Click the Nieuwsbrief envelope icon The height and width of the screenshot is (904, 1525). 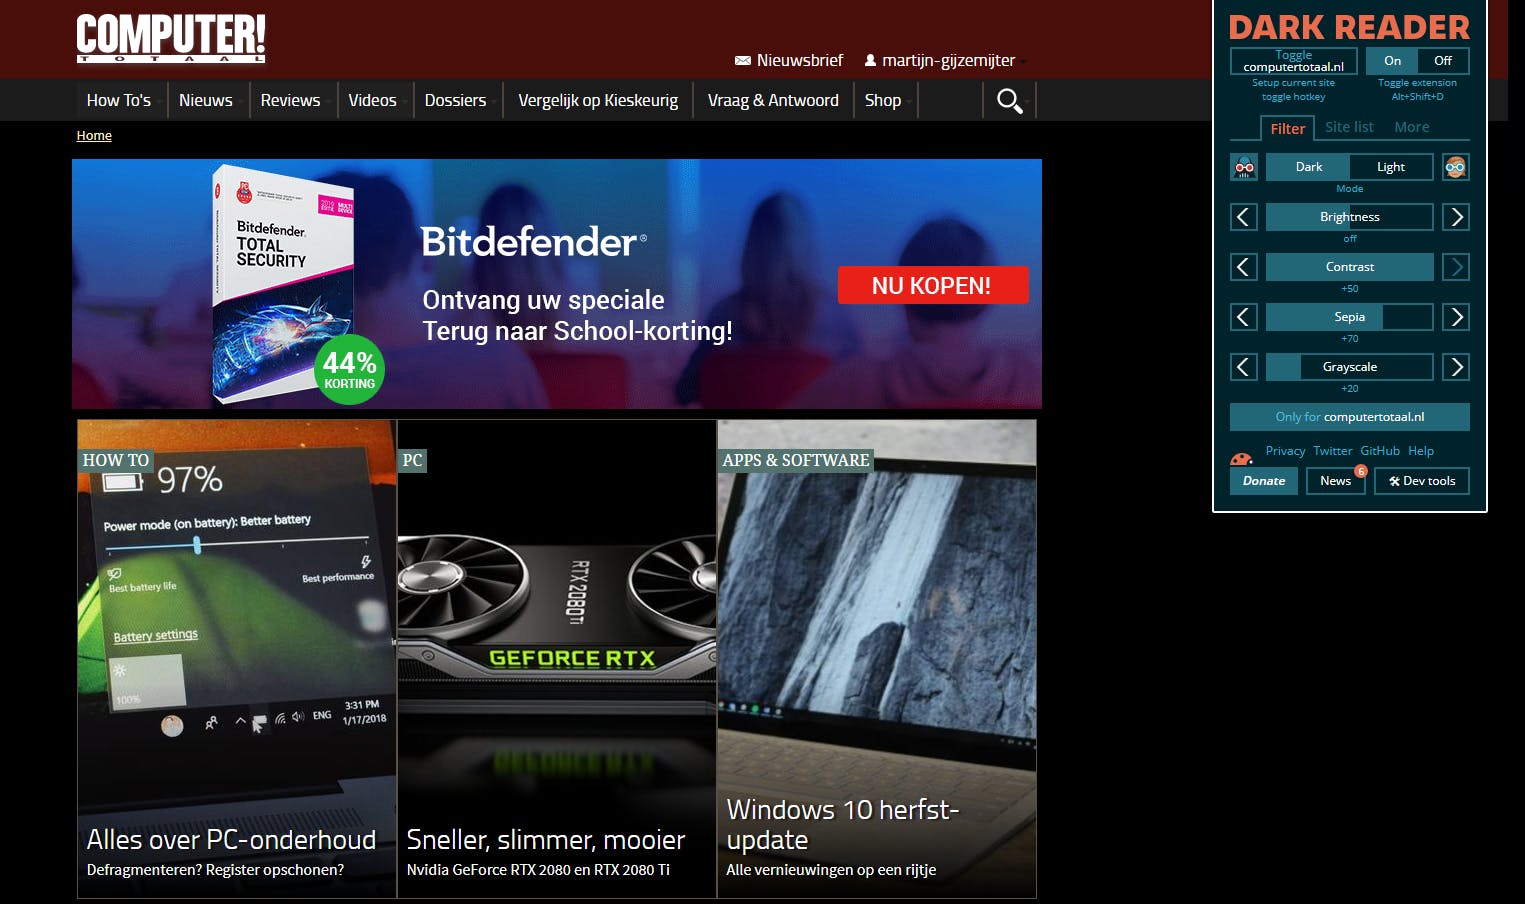pyautogui.click(x=743, y=61)
